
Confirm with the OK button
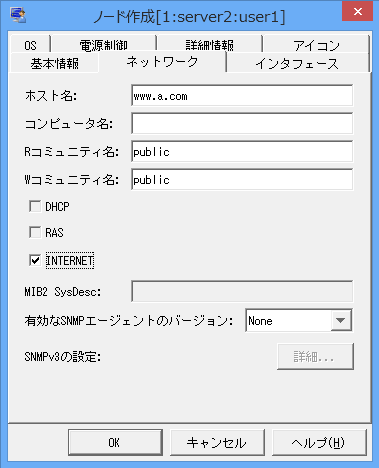[115, 442]
